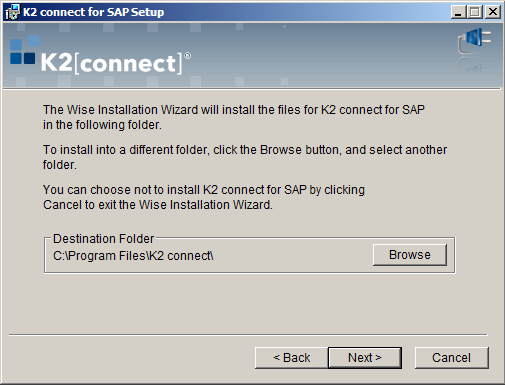505x385 pixels.
Task: Click the text about choosing not to install
Action: (204, 197)
